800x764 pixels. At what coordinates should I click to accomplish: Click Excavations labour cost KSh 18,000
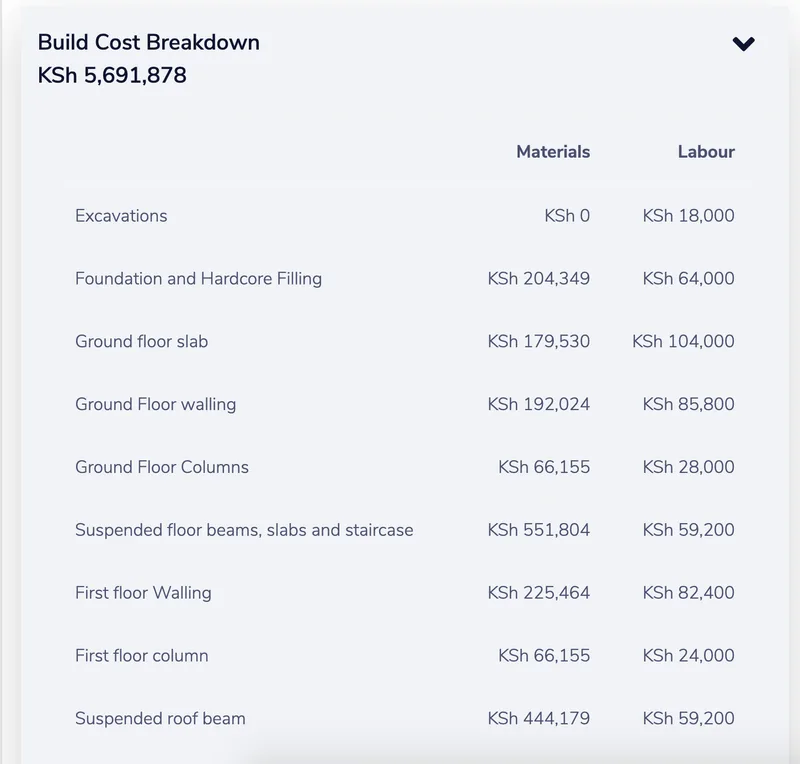coord(688,216)
